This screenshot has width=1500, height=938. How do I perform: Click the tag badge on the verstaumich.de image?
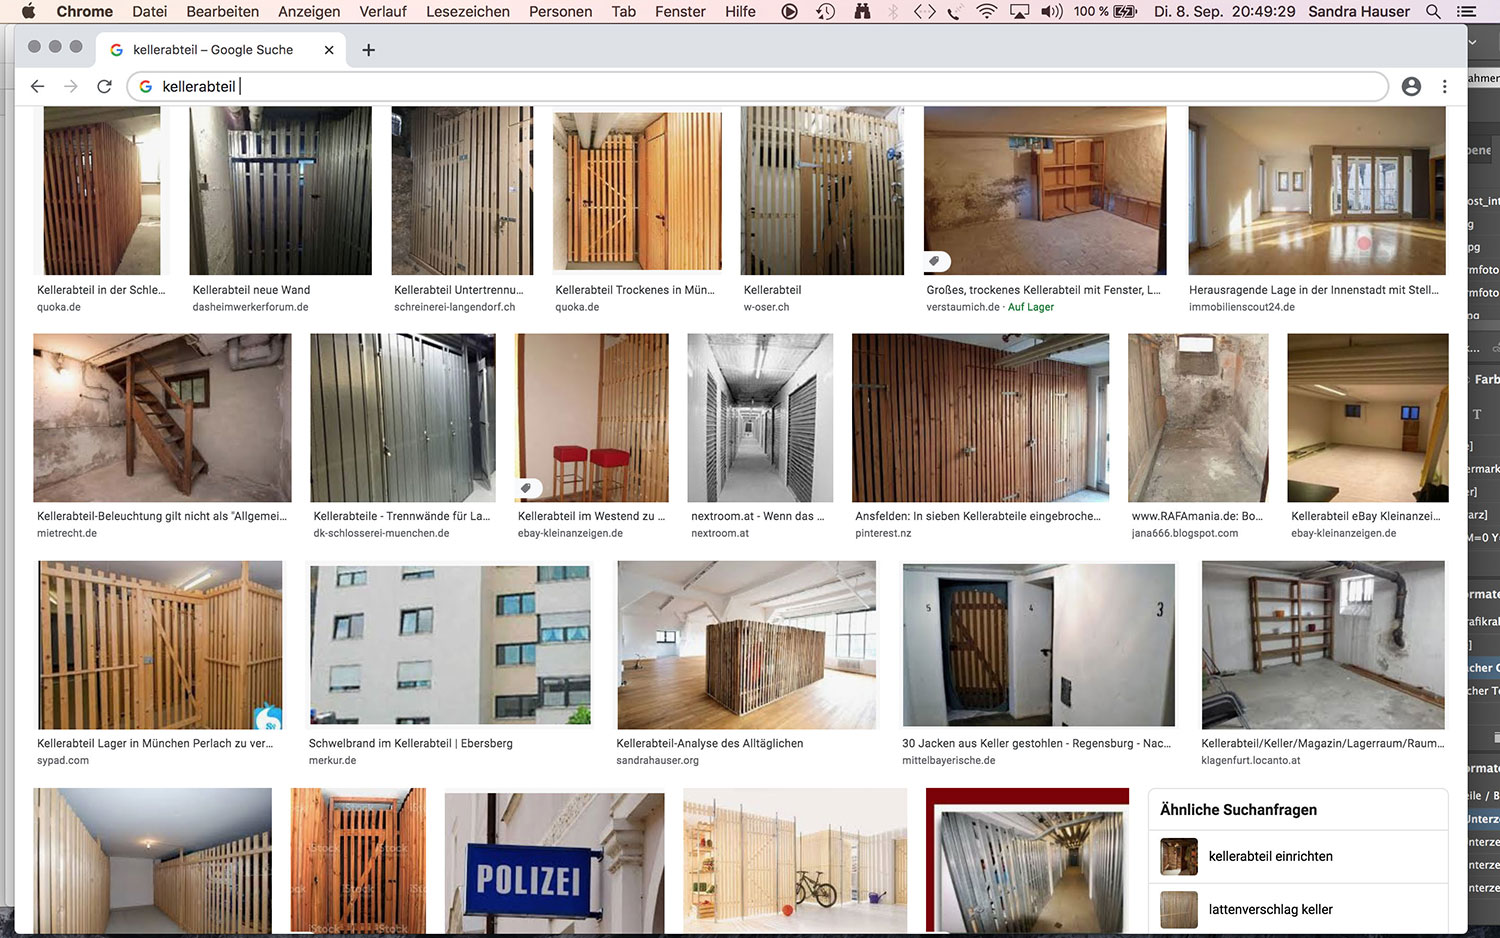tap(934, 261)
